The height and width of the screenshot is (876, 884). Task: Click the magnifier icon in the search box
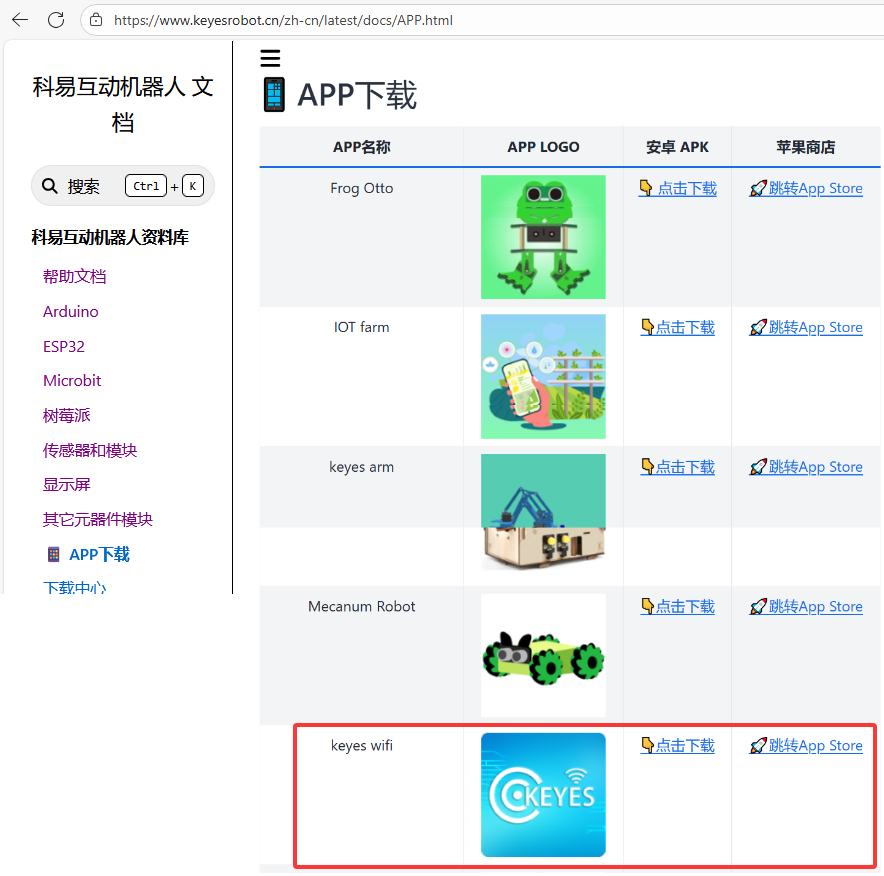[50, 185]
